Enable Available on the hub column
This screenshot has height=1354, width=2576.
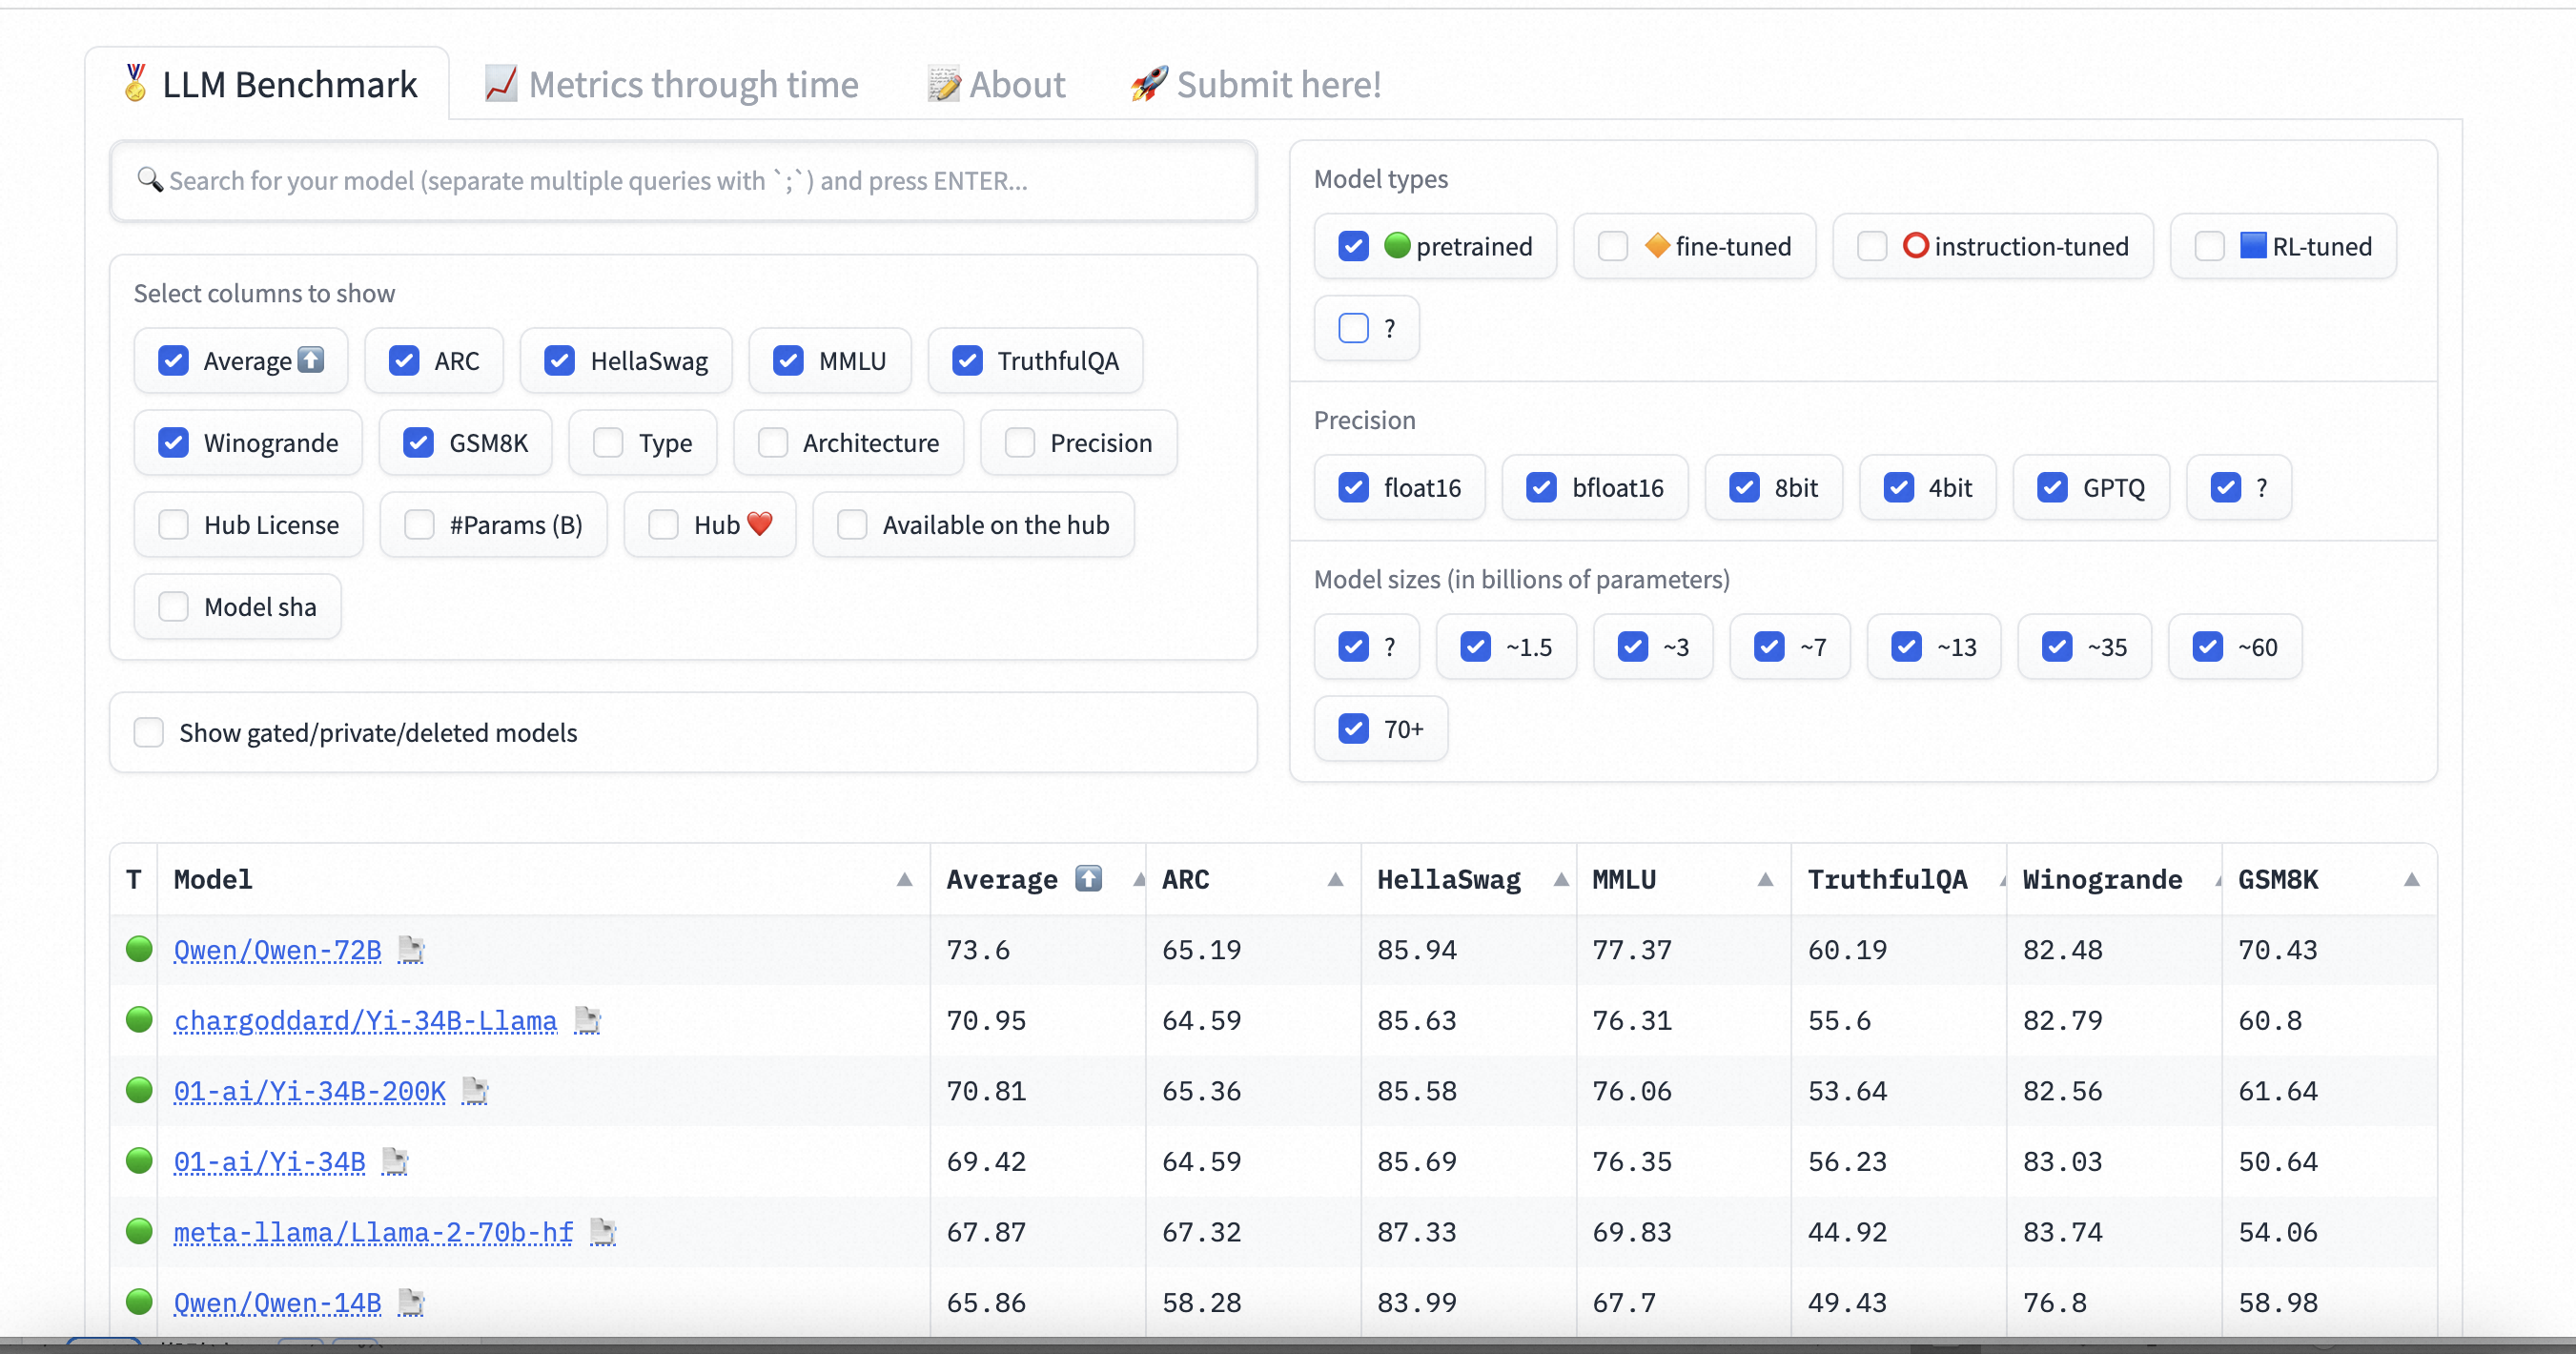coord(852,525)
